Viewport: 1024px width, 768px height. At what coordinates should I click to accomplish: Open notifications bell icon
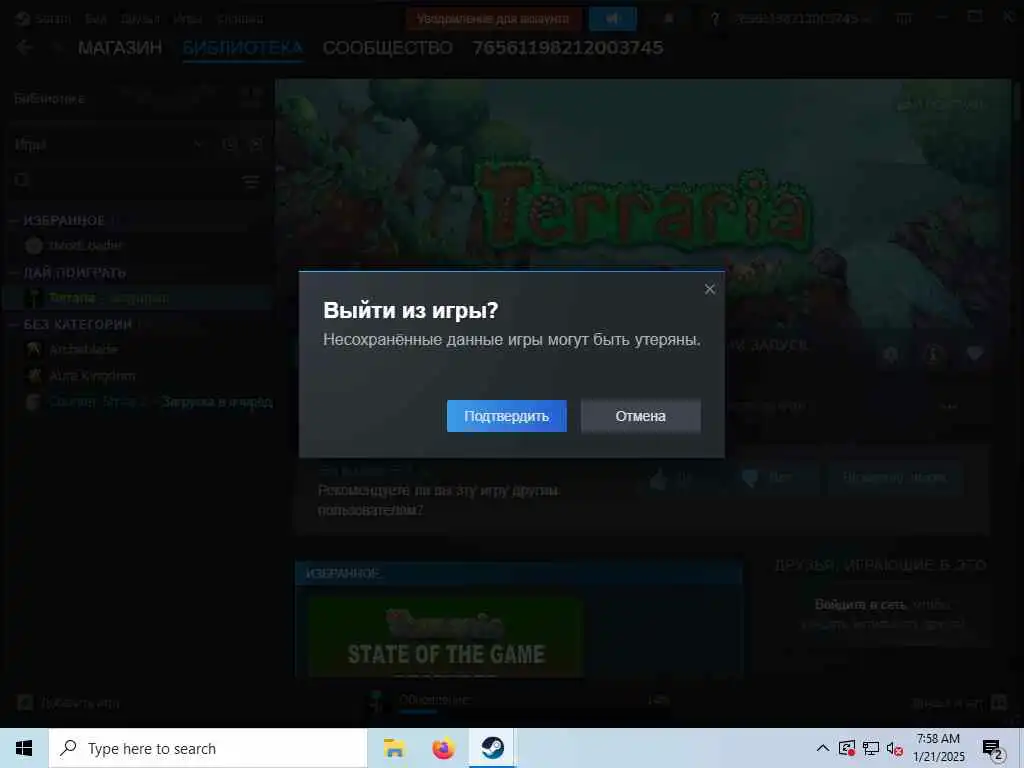tap(669, 19)
